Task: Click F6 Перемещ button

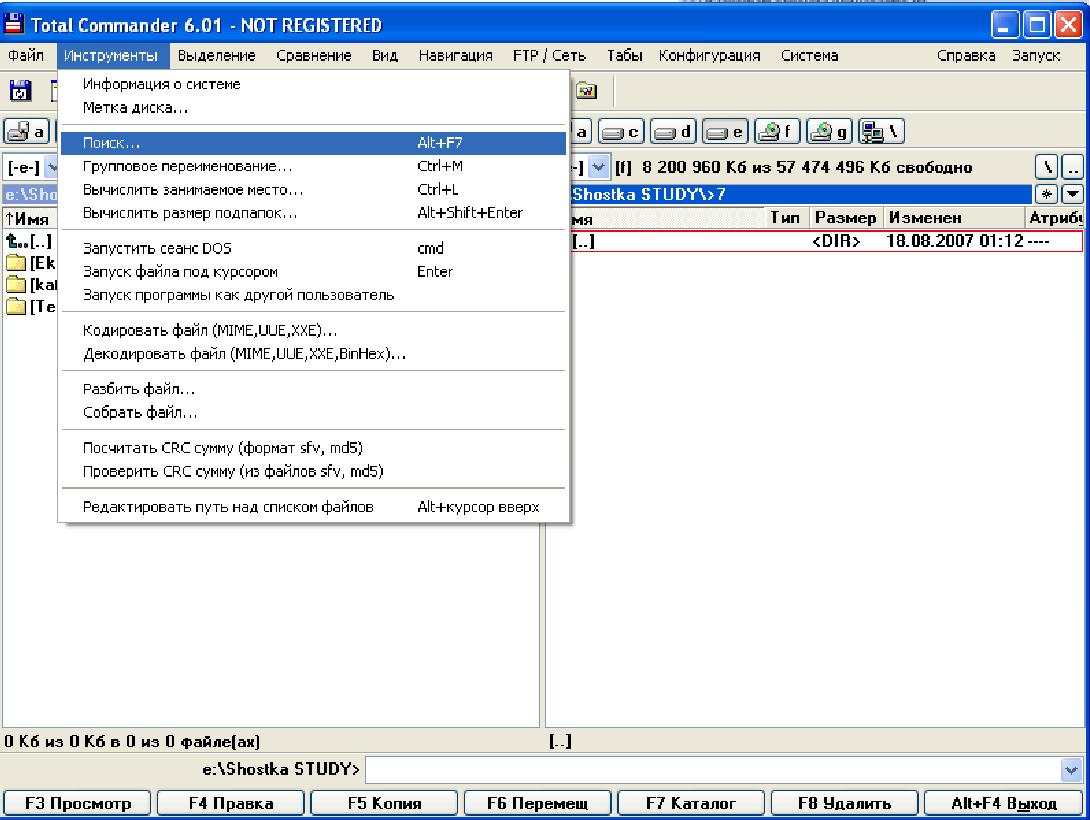Action: [537, 803]
